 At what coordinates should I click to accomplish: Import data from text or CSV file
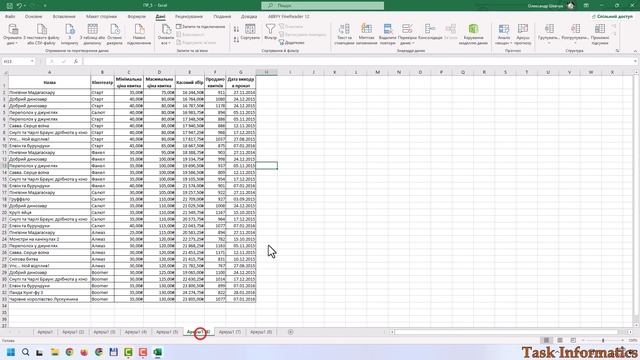click(x=41, y=34)
